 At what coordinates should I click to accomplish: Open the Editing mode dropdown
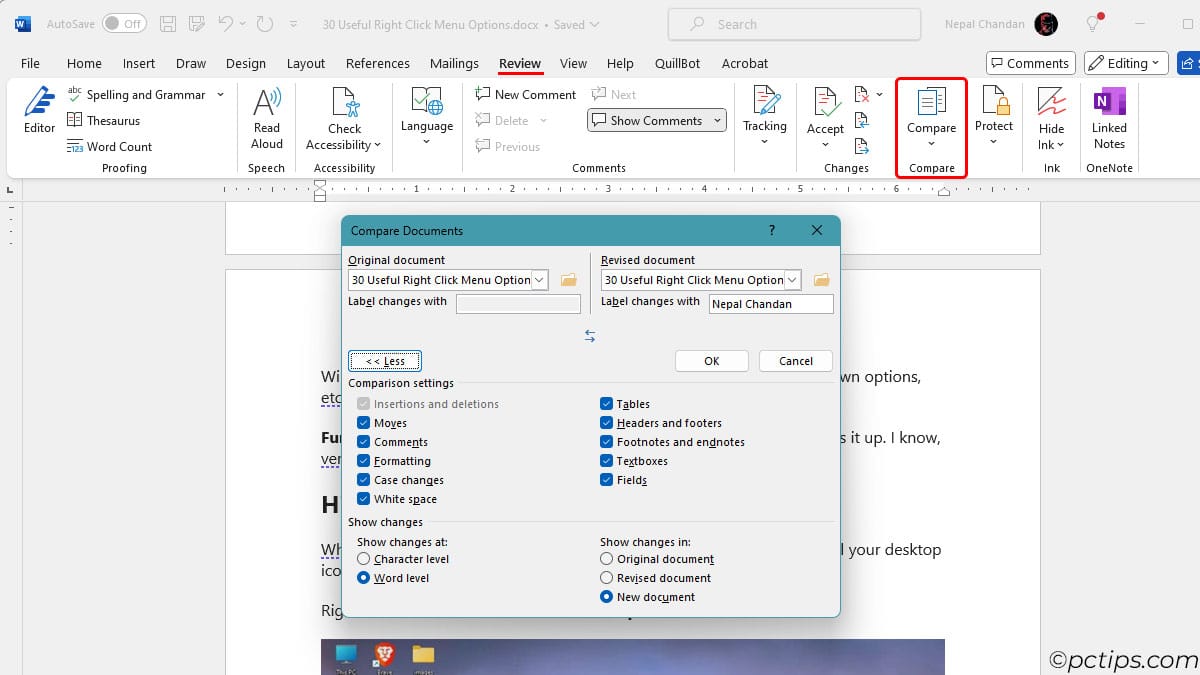1125,62
